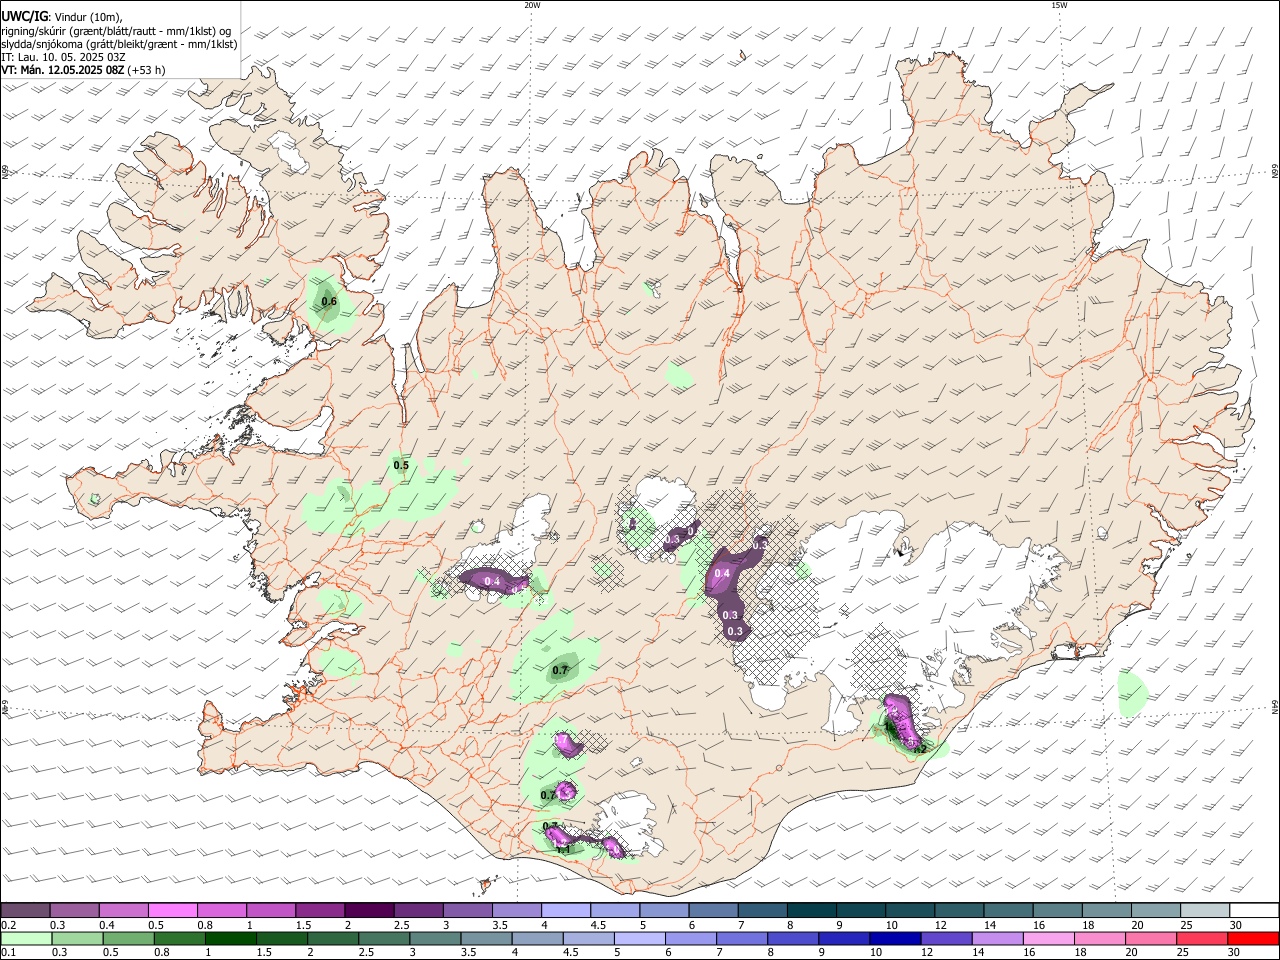Select the crimson 25 swatch in lower legend
The image size is (1280, 960).
[1203, 938]
